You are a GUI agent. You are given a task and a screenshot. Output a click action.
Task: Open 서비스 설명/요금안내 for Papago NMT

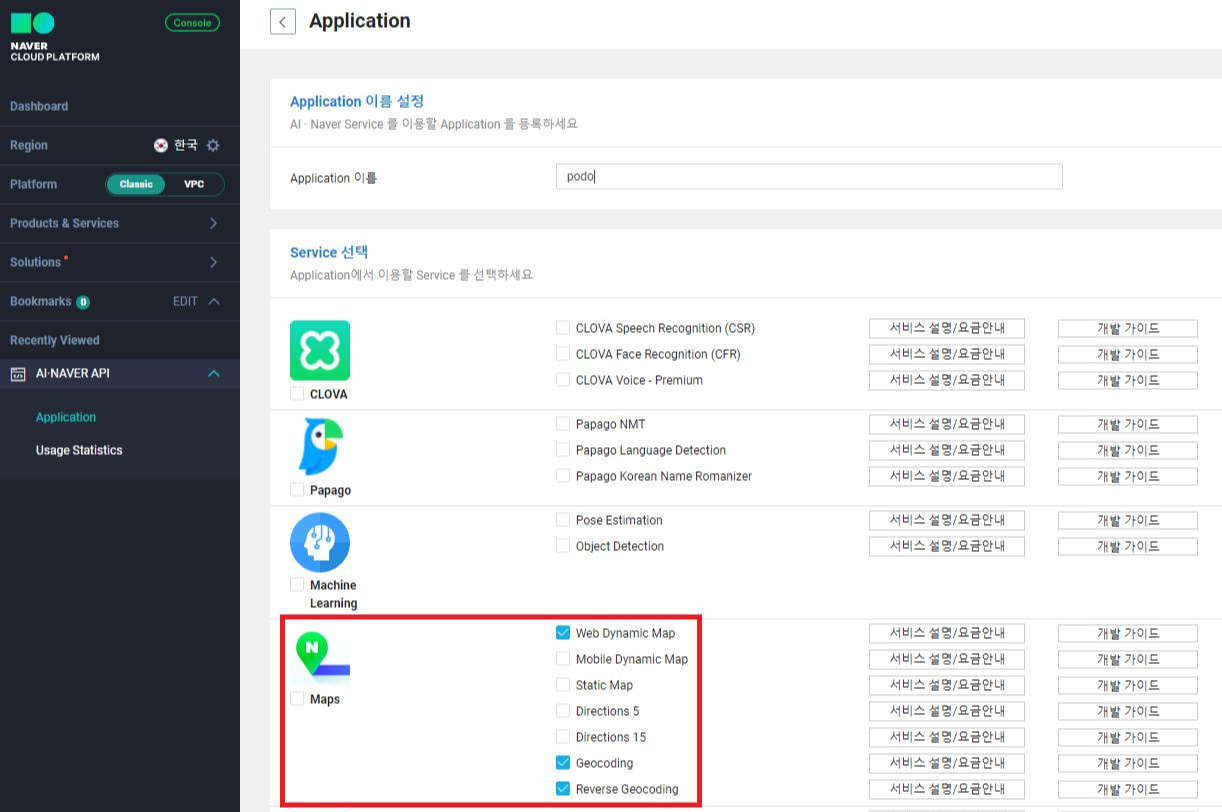946,424
